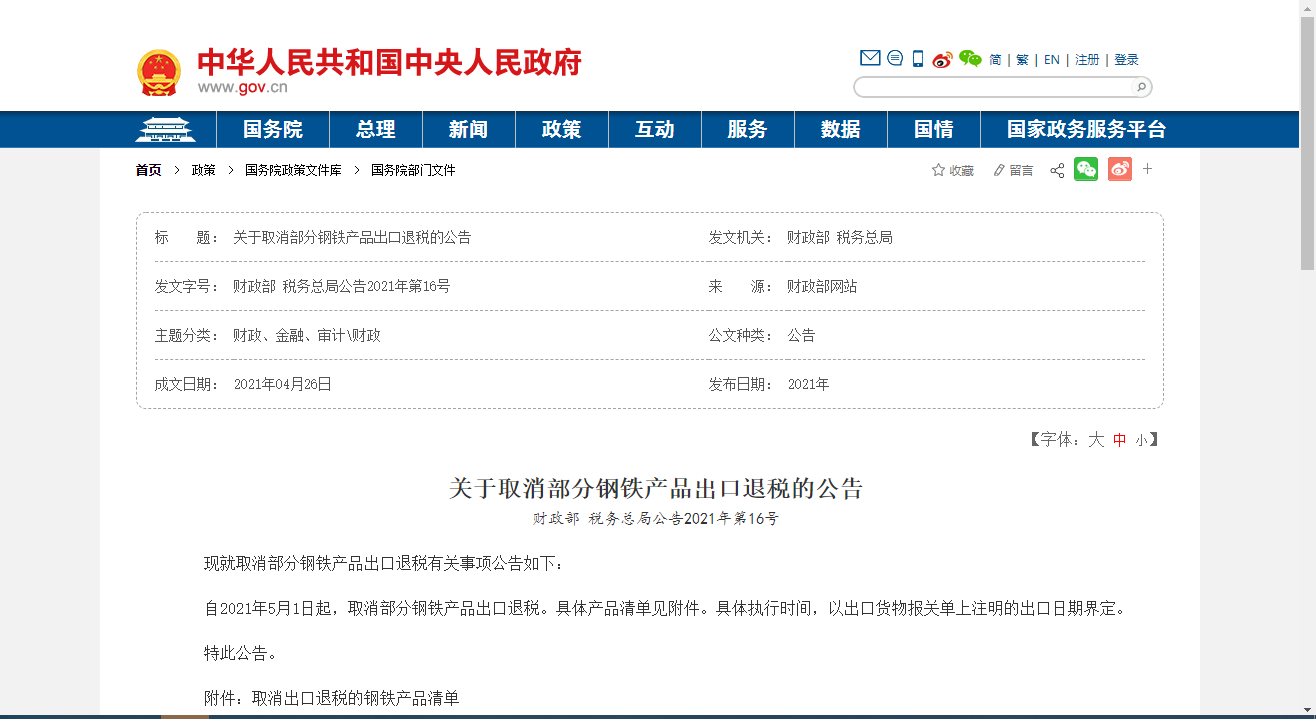Click the home icon in the navigation bar
The height and width of the screenshot is (719, 1316).
[167, 128]
